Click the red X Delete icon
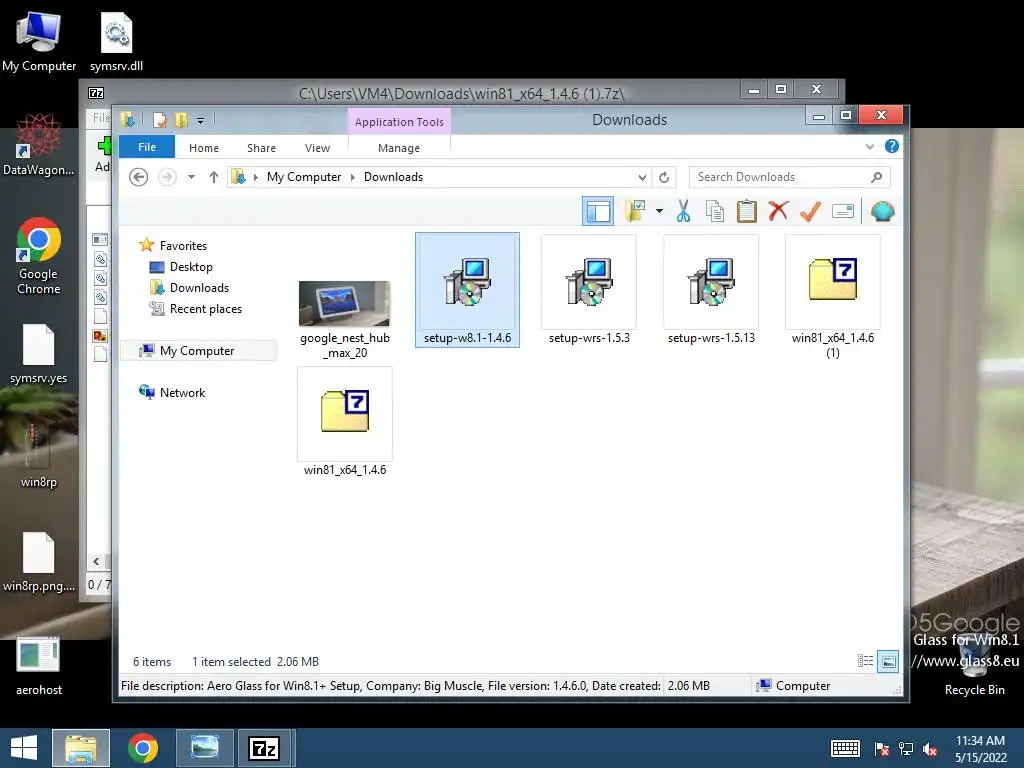 click(x=778, y=210)
